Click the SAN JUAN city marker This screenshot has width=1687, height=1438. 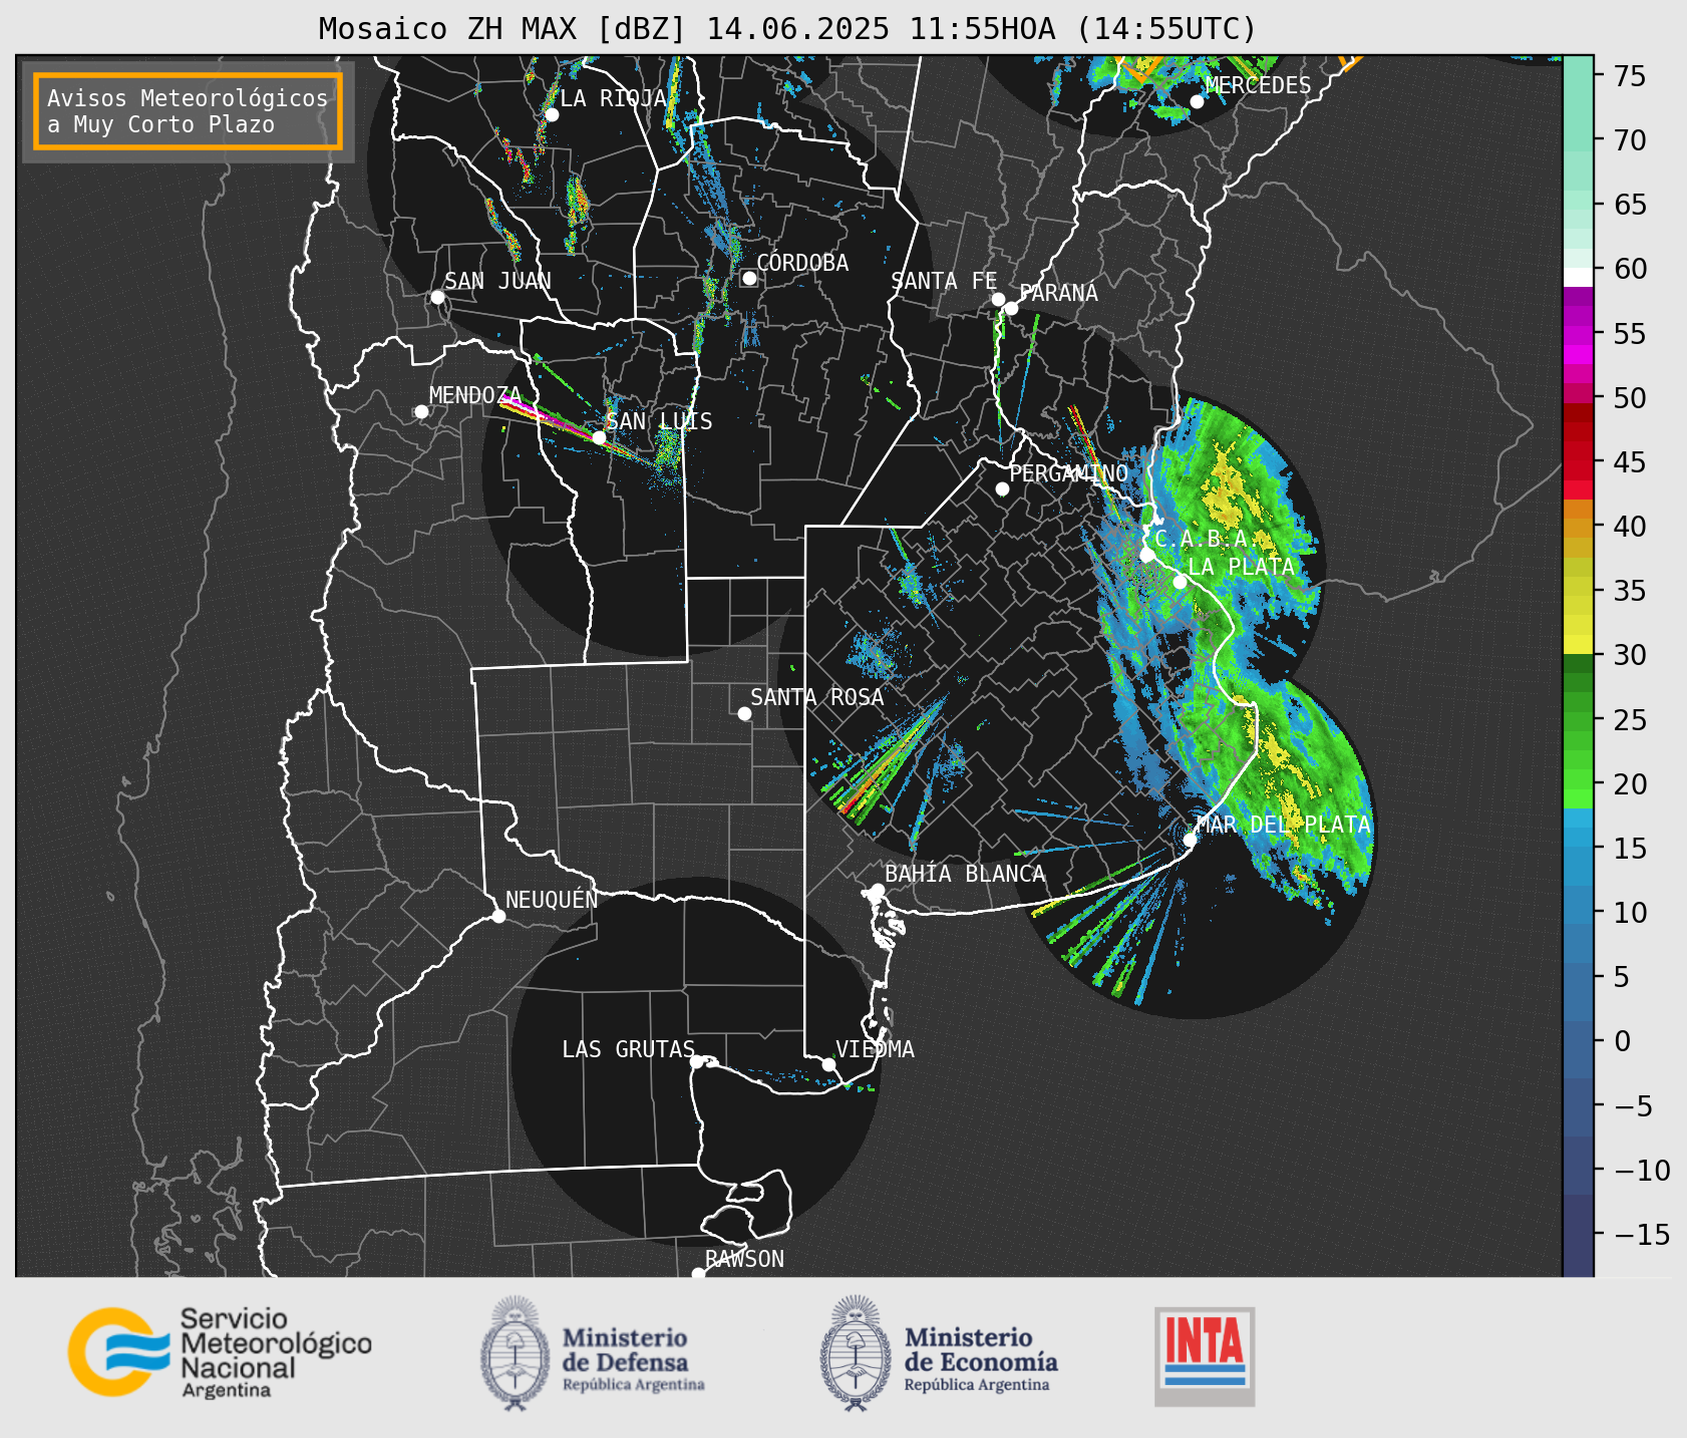pyautogui.click(x=437, y=297)
